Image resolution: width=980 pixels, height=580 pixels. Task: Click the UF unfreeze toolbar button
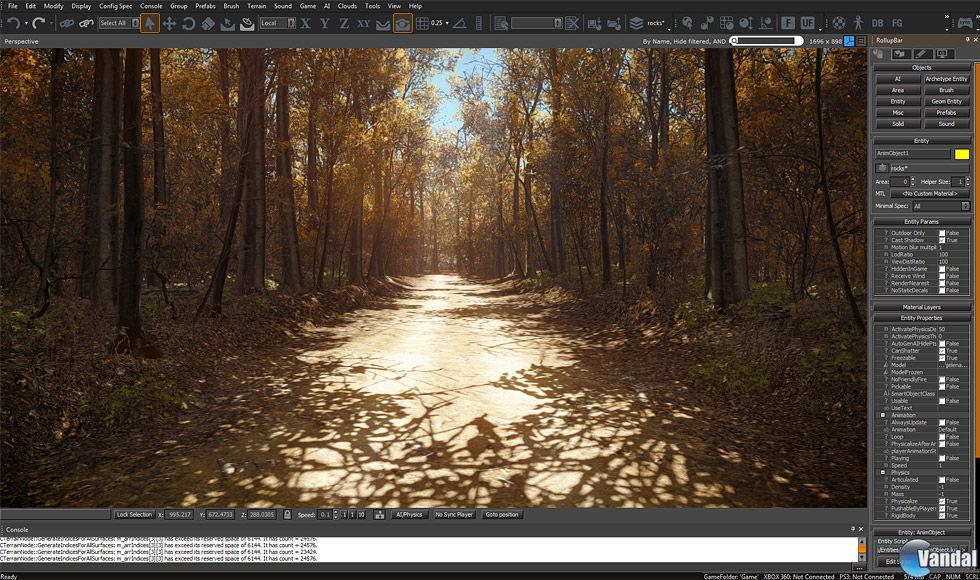point(808,24)
